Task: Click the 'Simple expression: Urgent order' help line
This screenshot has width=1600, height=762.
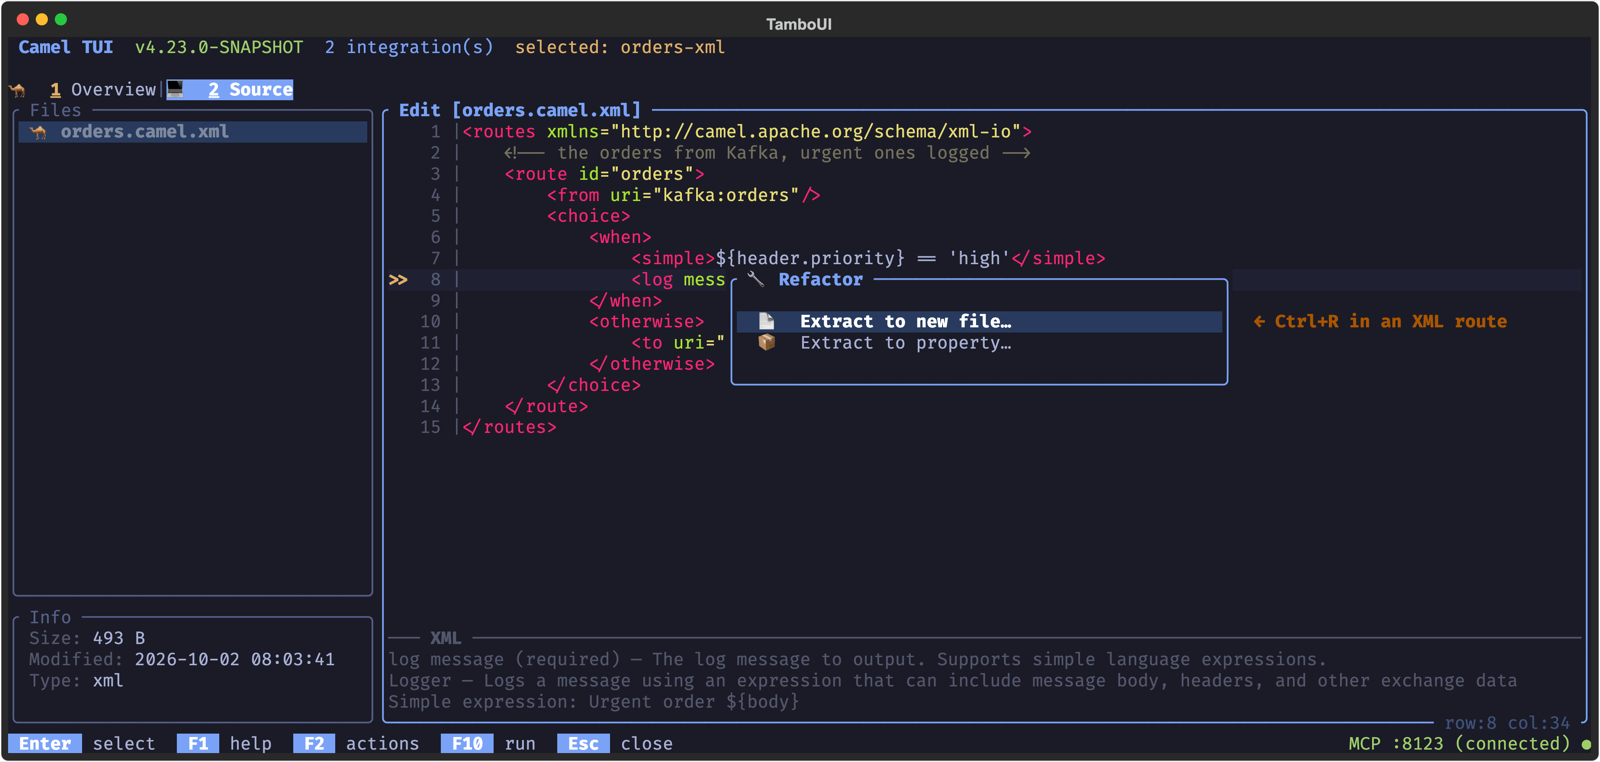Action: (594, 702)
